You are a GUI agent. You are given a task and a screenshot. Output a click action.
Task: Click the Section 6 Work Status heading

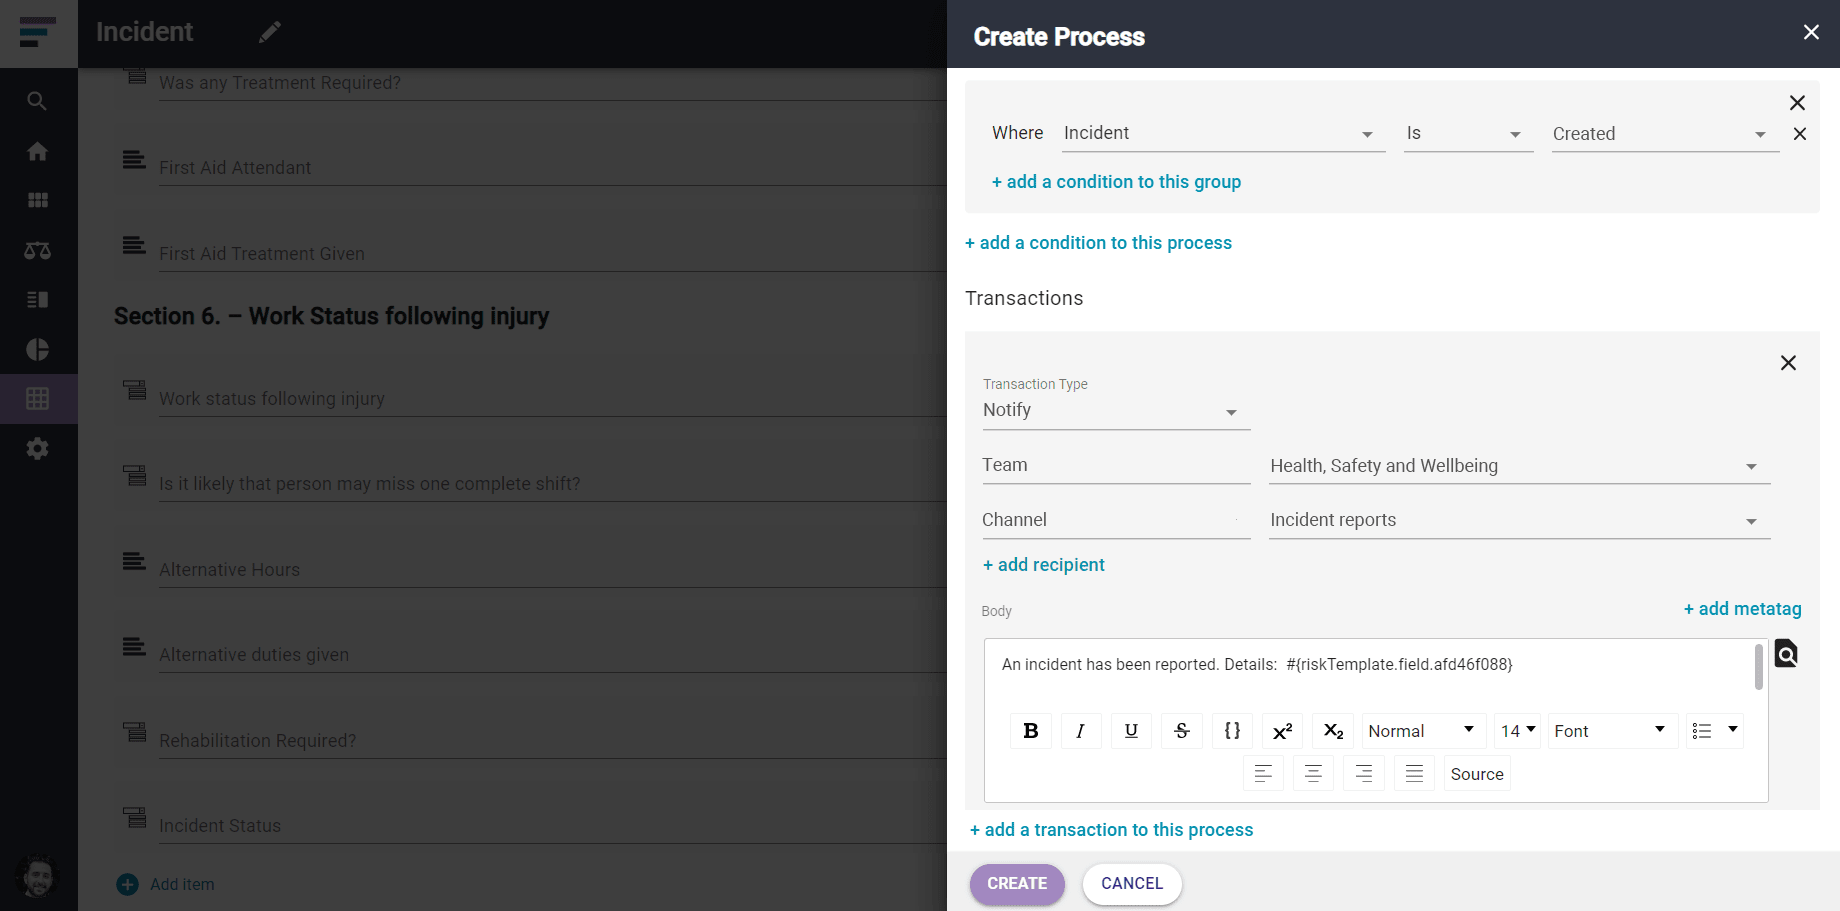[x=331, y=316]
